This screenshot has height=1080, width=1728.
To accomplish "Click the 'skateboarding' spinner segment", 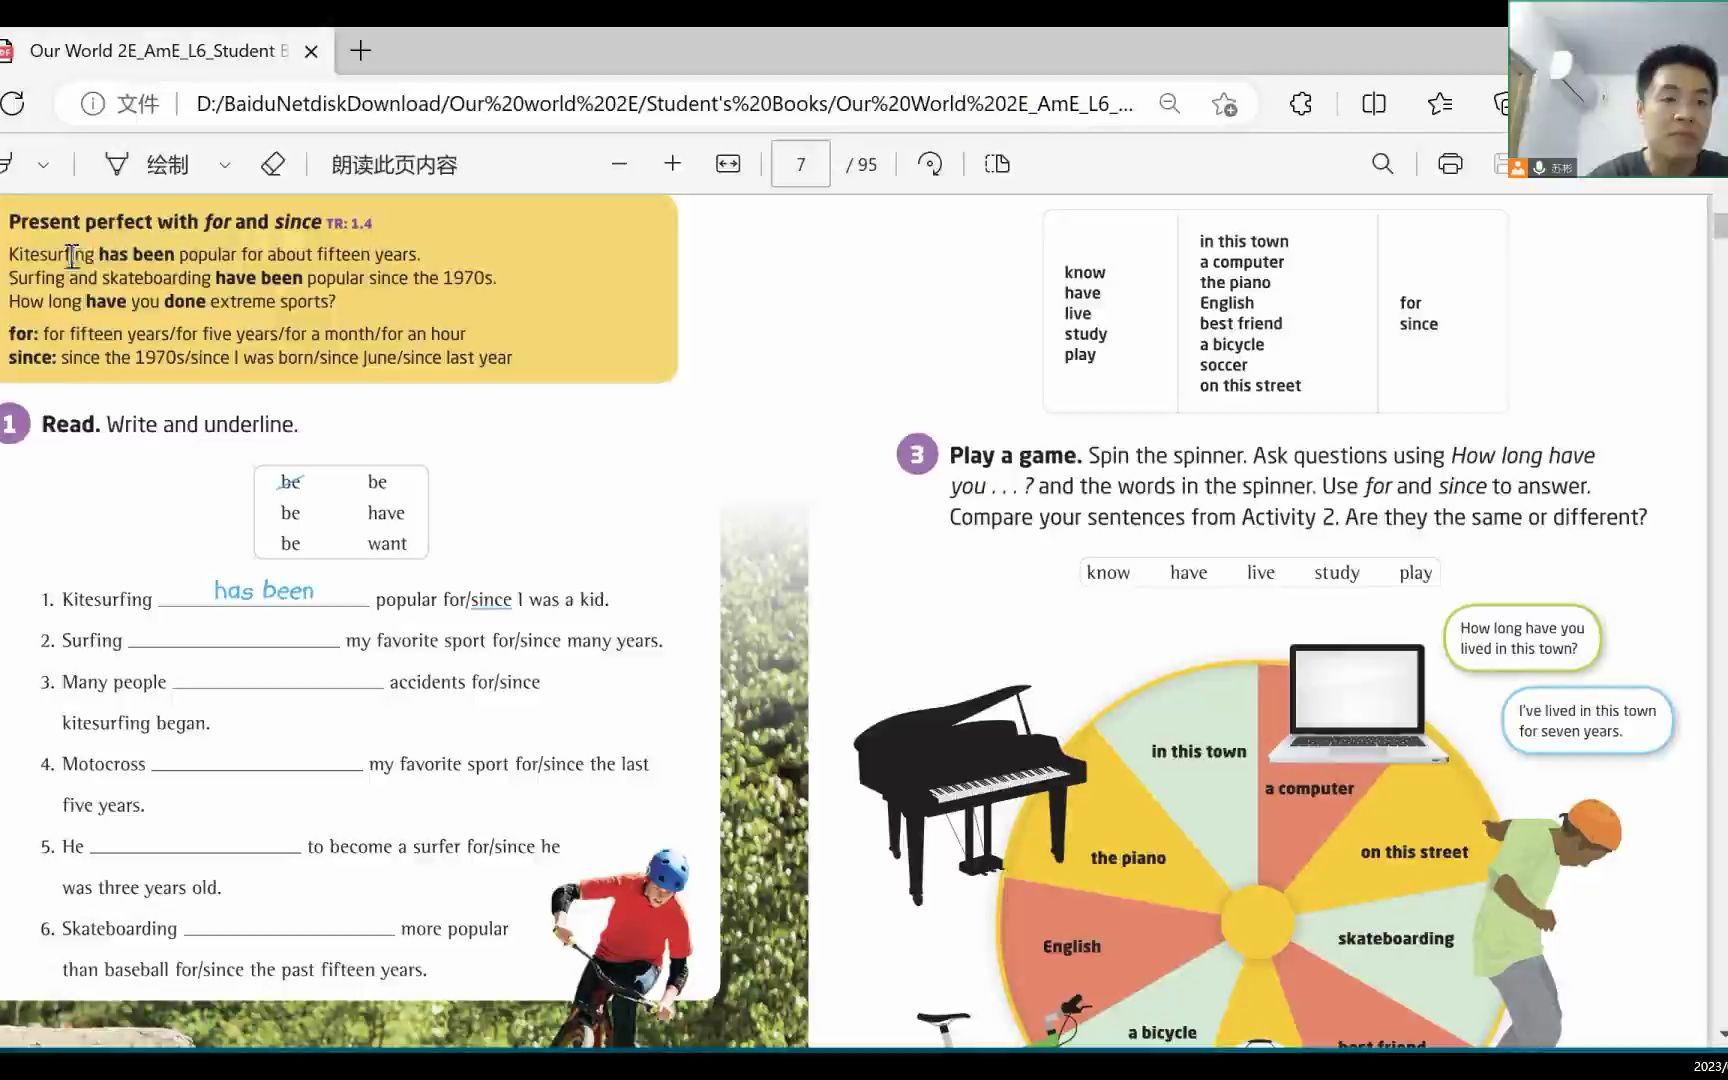I will tap(1396, 939).
